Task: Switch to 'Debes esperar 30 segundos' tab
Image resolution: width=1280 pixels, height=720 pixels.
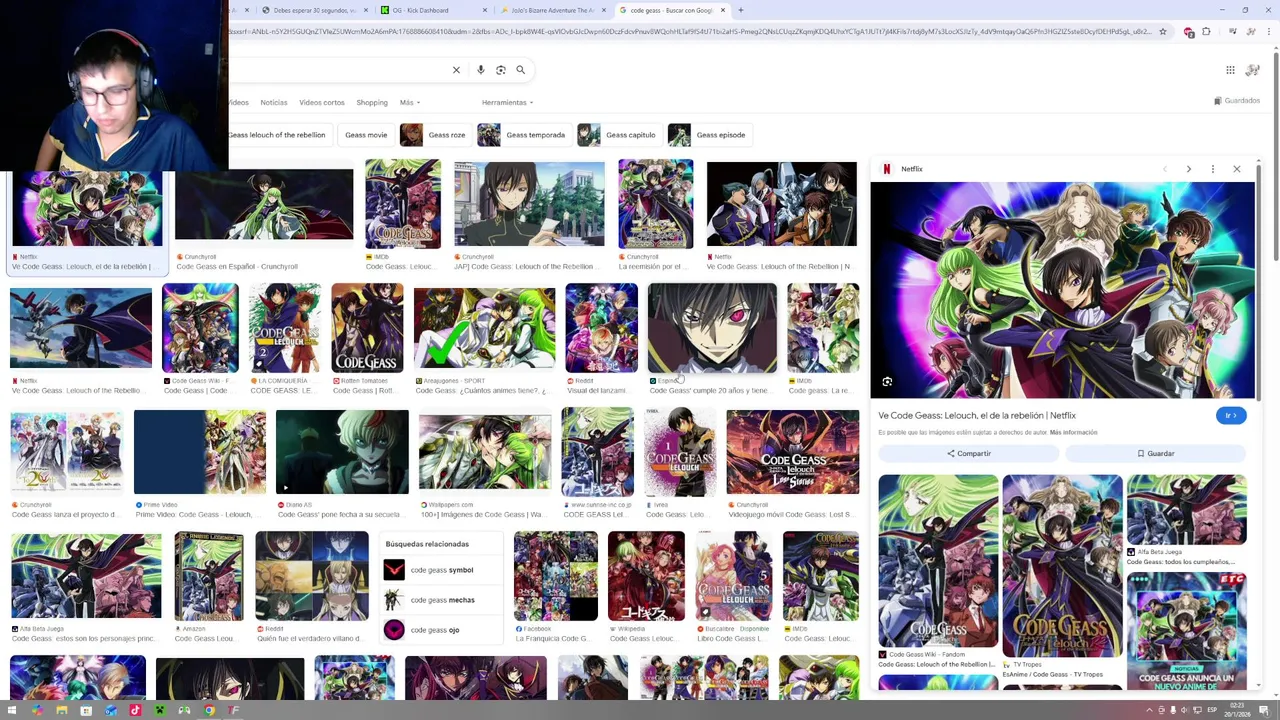Action: pyautogui.click(x=312, y=10)
